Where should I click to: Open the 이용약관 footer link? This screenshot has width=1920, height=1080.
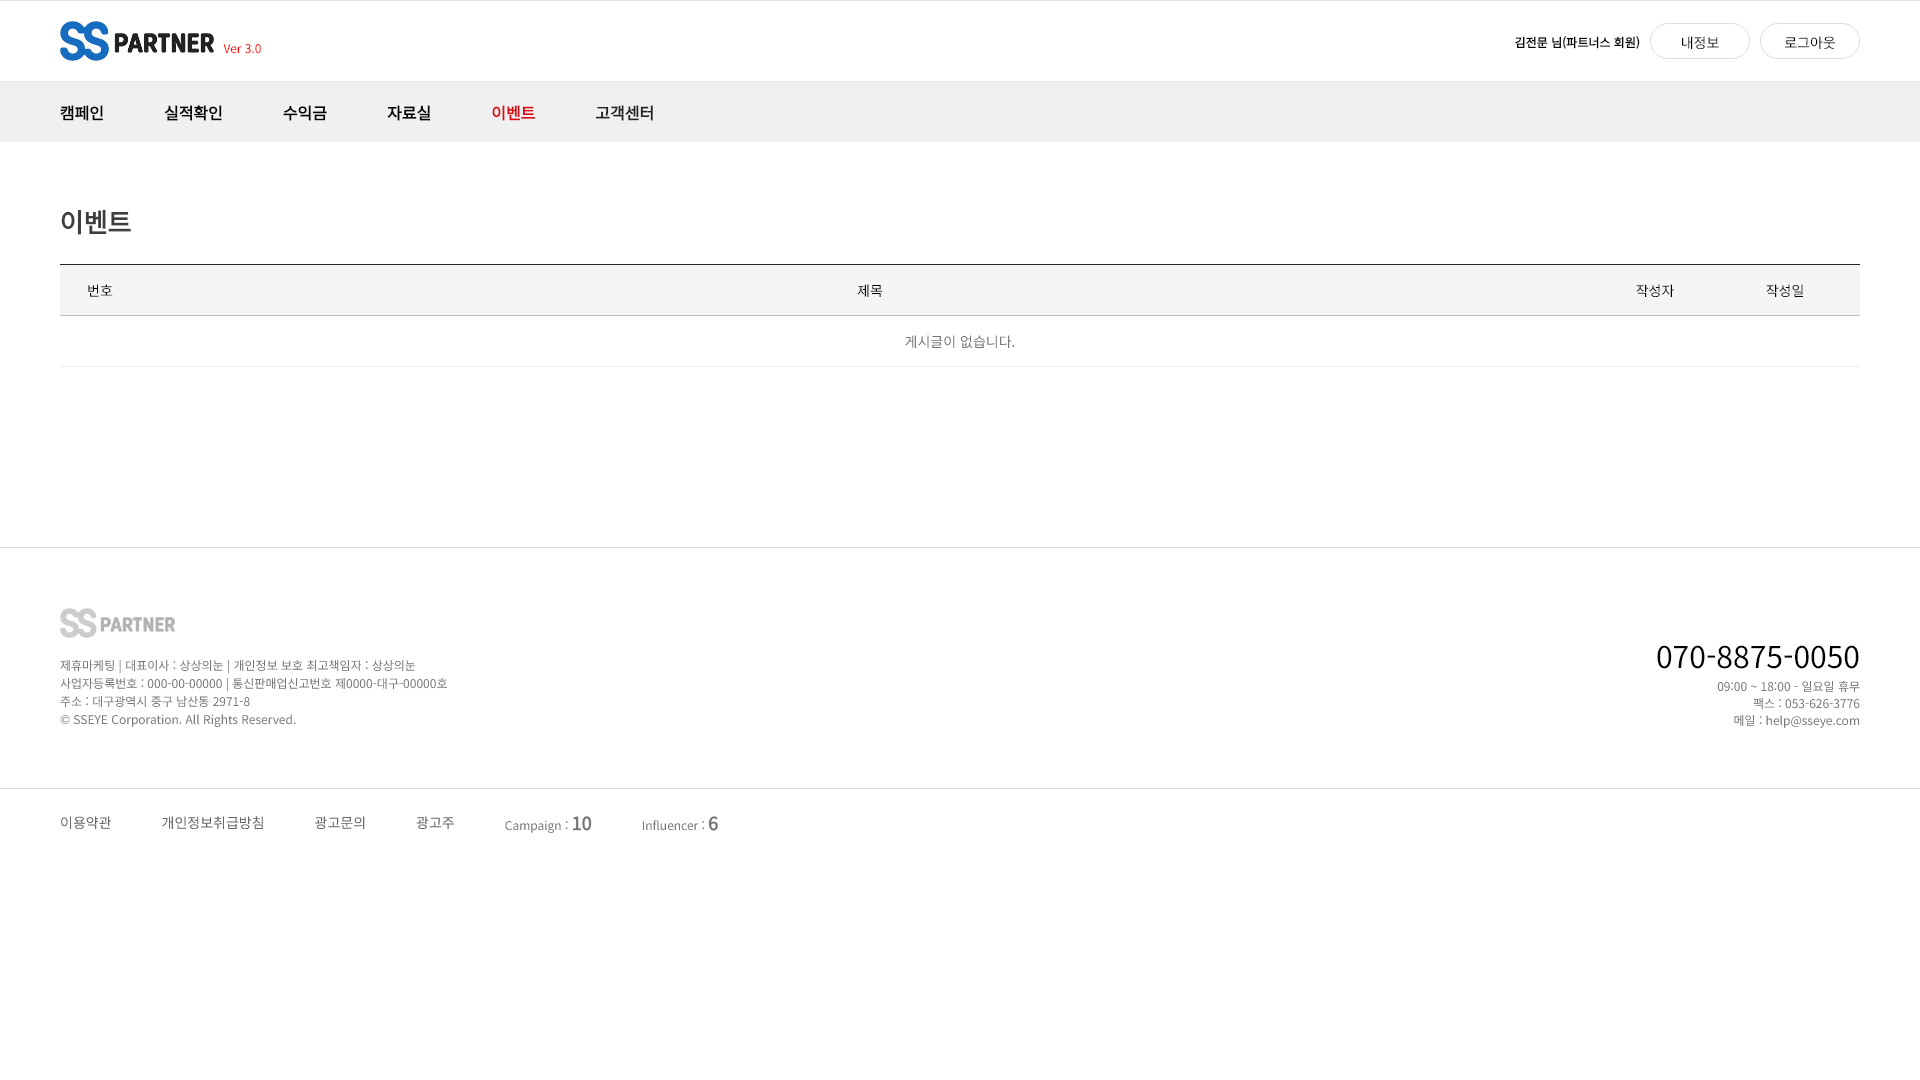coord(86,822)
